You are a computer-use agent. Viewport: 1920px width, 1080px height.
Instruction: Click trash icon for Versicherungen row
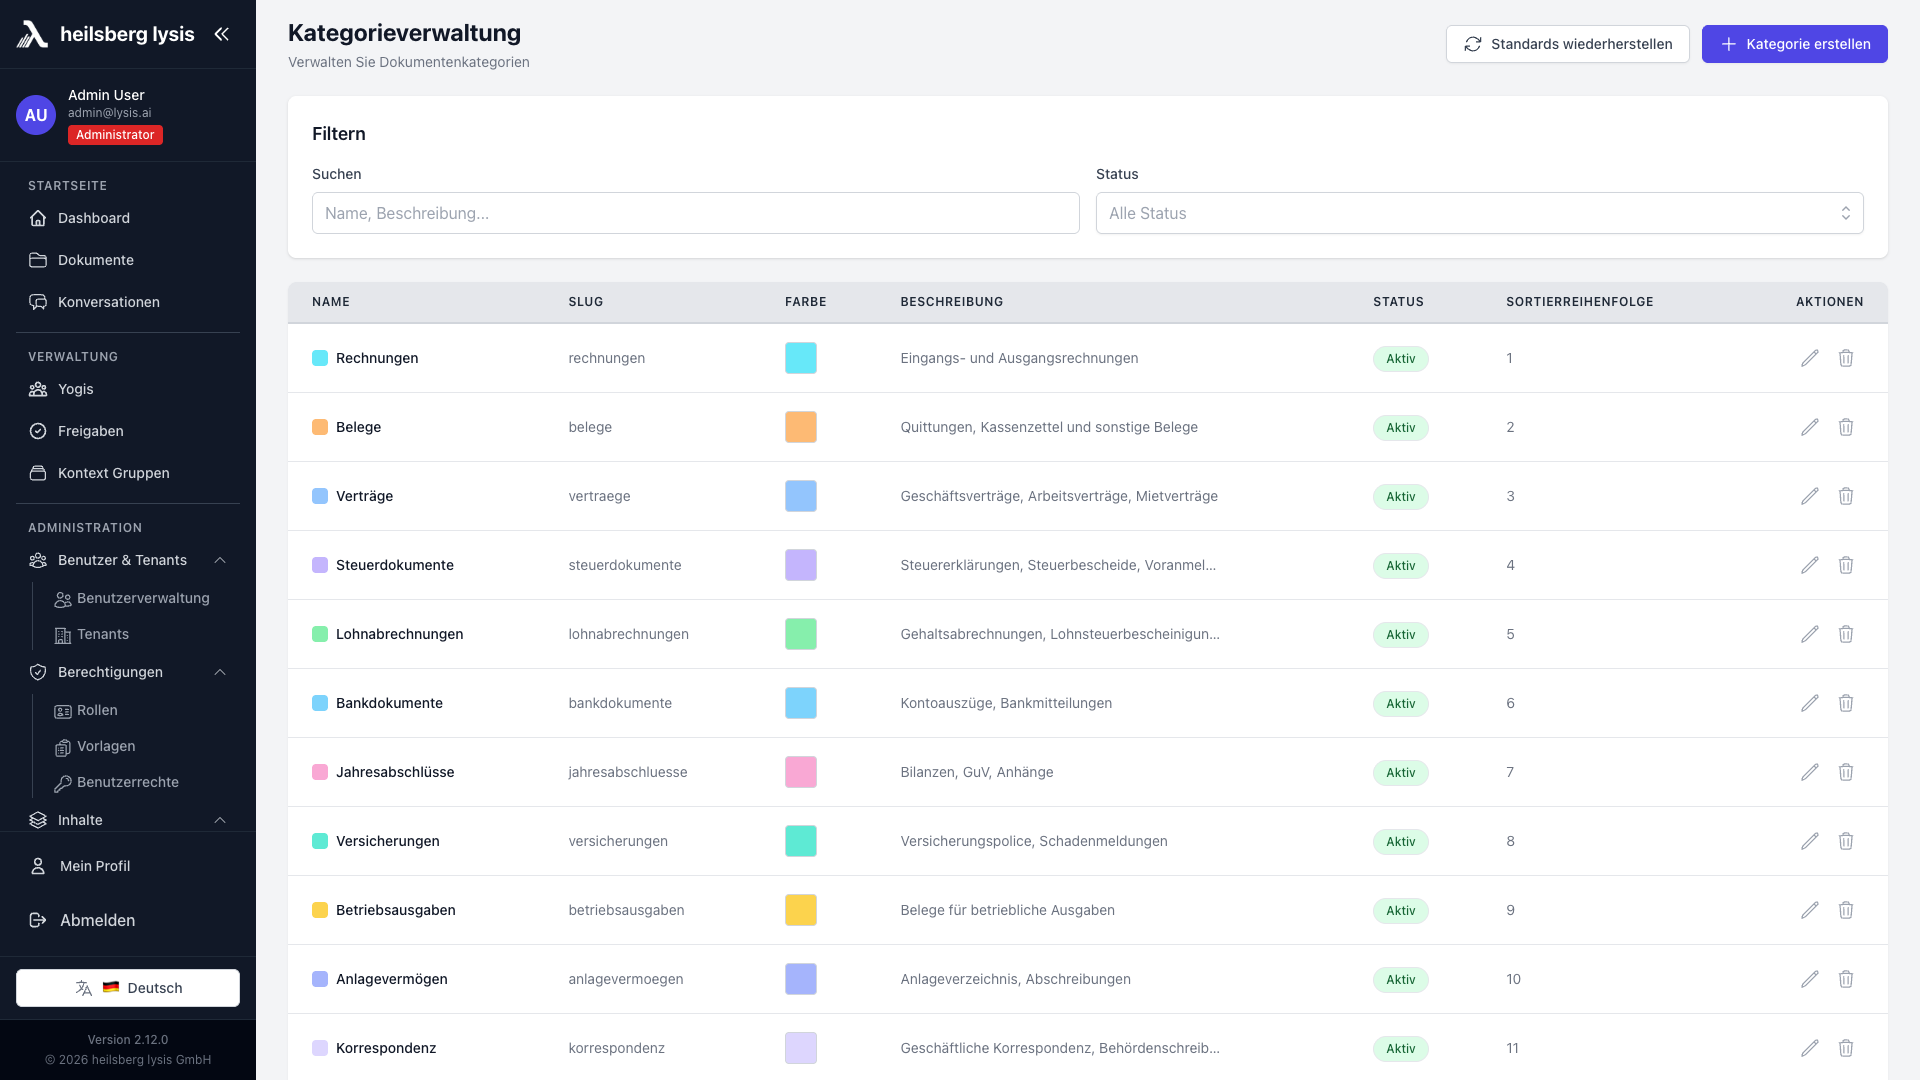coord(1846,841)
